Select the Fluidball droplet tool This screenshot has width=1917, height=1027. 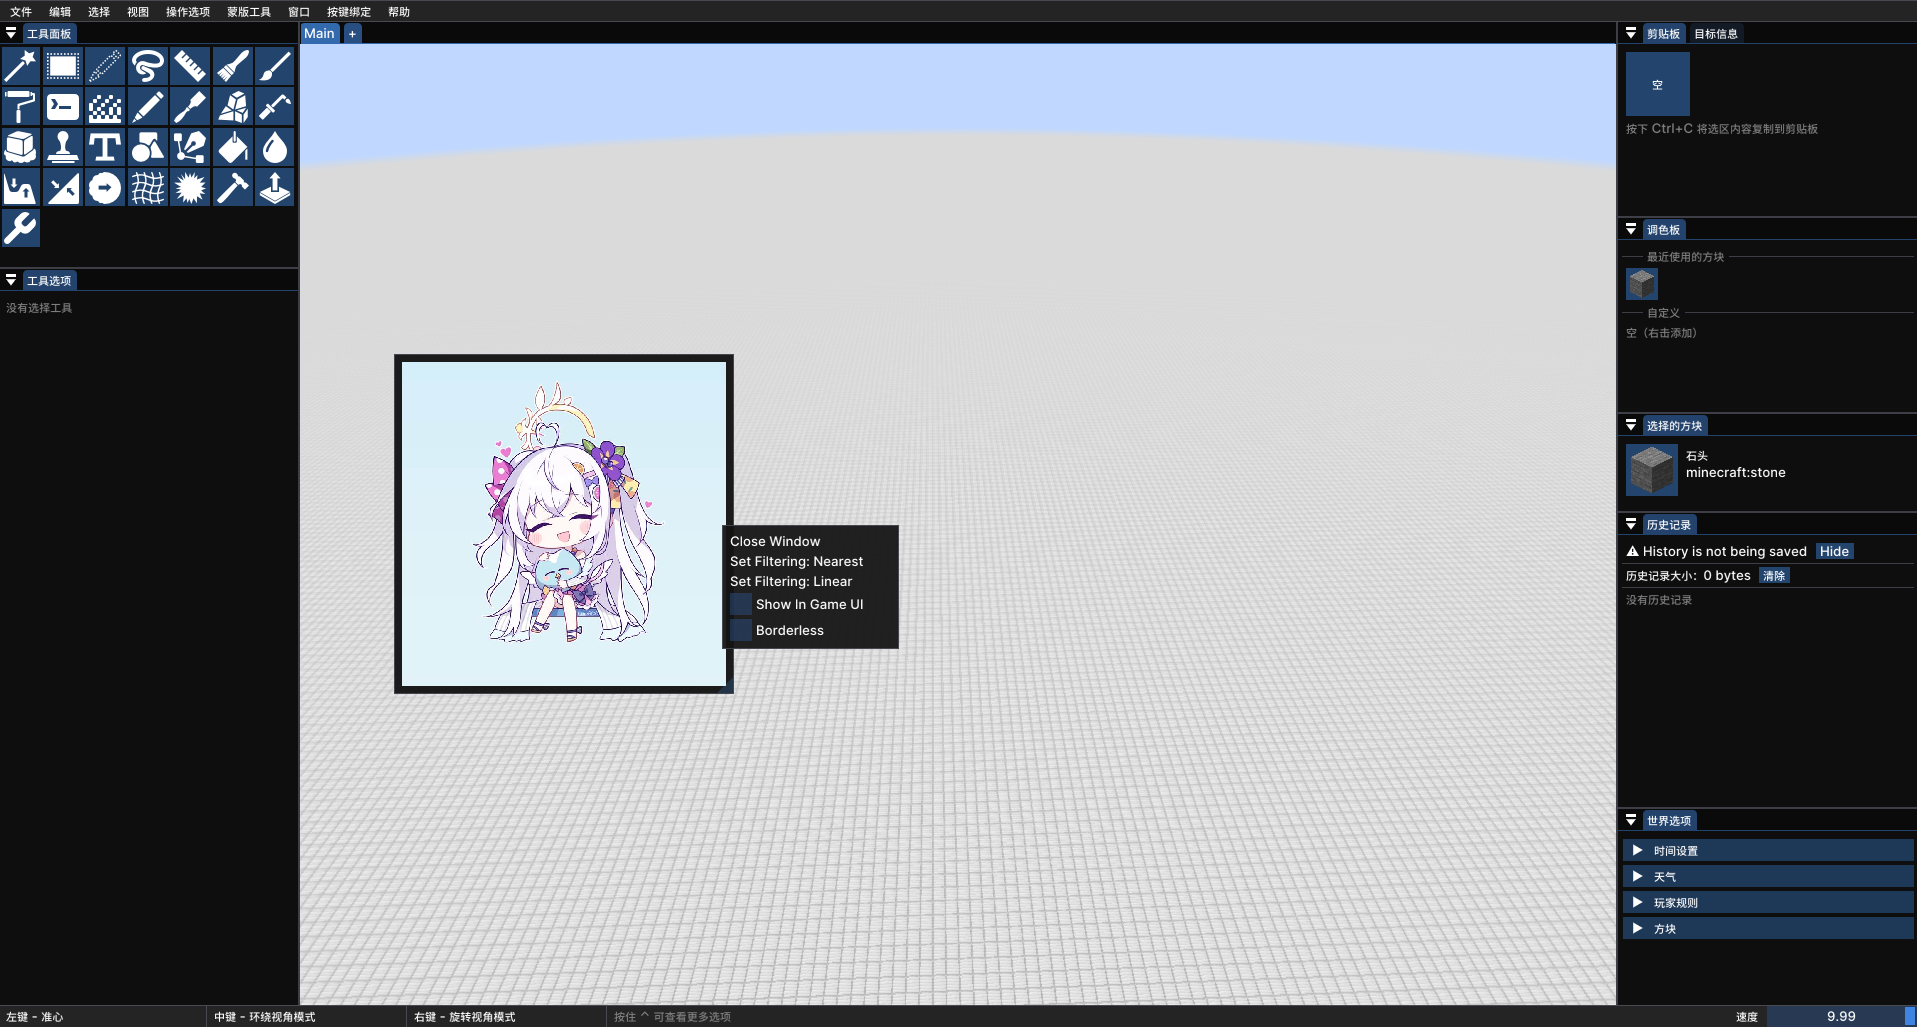click(x=275, y=147)
